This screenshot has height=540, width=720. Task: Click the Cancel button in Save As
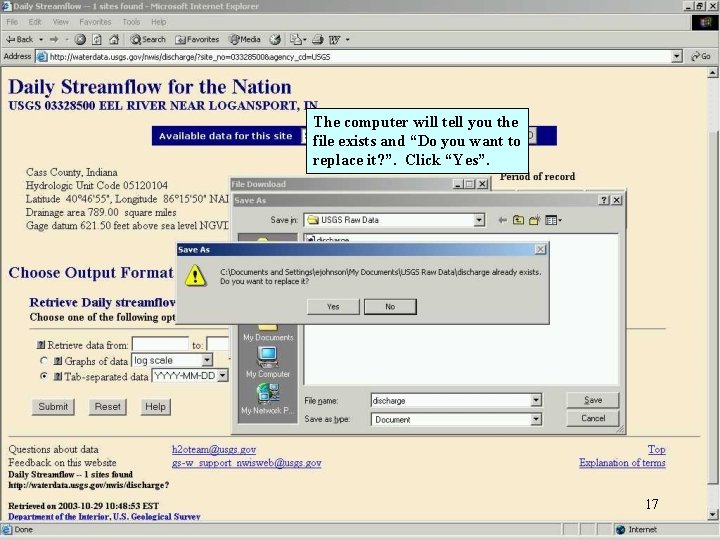coord(593,418)
